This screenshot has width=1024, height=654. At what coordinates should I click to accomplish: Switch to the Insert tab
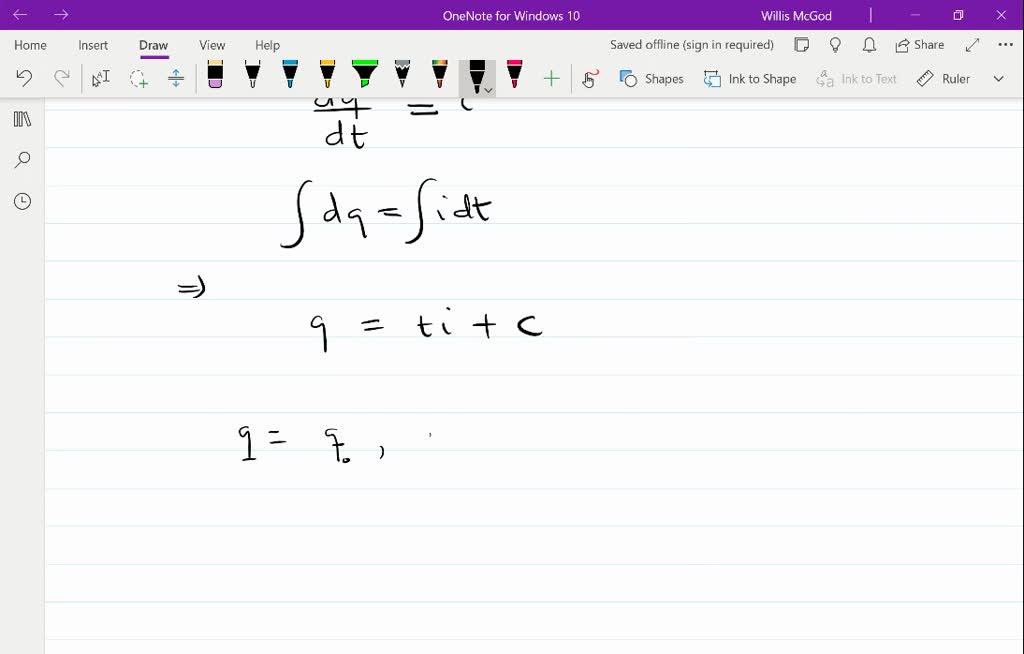[x=92, y=45]
